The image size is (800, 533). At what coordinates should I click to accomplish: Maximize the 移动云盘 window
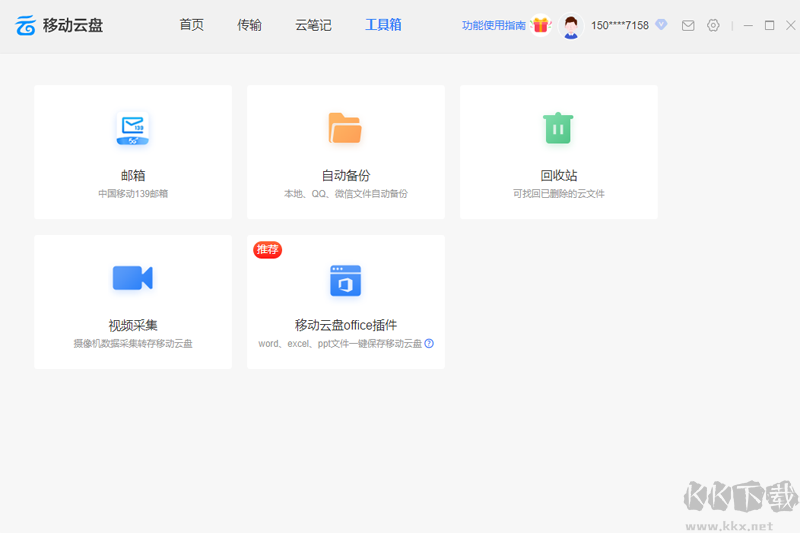pos(769,25)
